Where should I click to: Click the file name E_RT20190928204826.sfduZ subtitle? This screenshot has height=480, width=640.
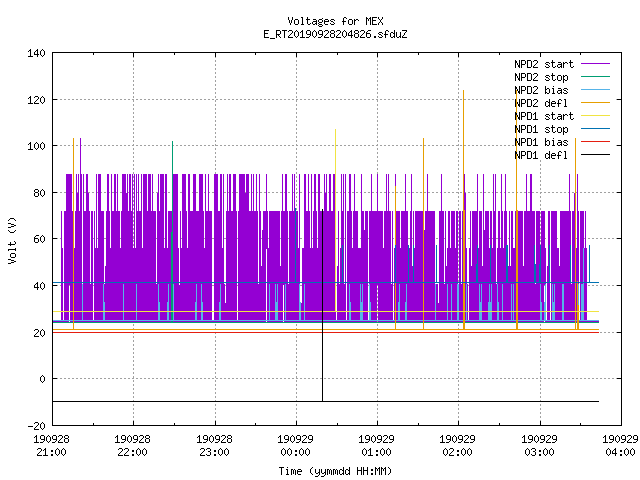pos(335,34)
